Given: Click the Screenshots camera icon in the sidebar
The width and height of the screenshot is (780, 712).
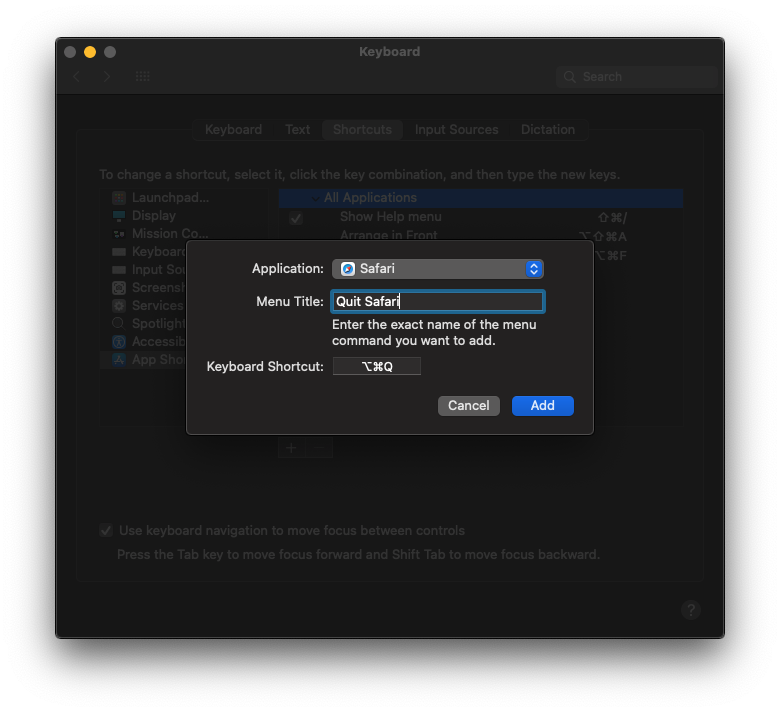Looking at the screenshot, I should coord(119,288).
